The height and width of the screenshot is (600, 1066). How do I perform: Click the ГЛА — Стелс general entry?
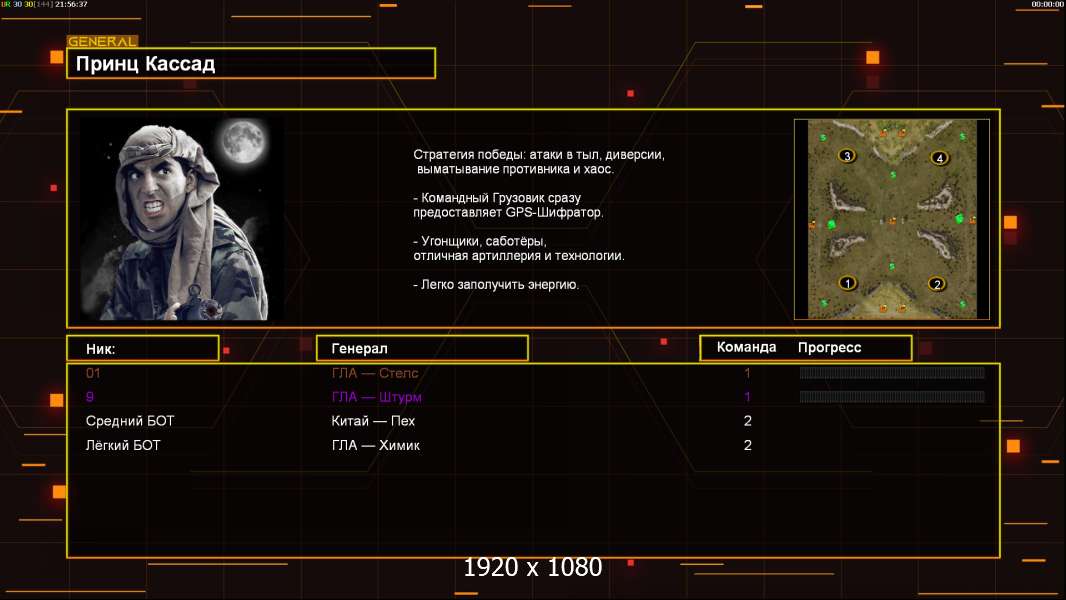[x=375, y=373]
